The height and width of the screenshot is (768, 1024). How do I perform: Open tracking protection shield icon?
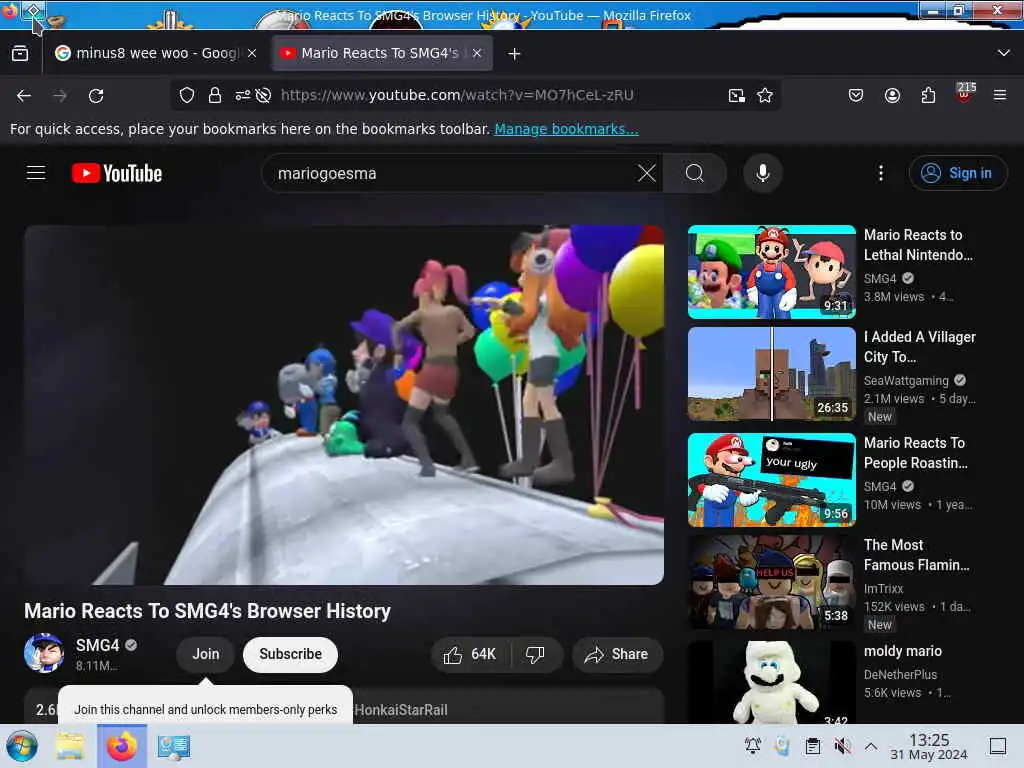187,95
